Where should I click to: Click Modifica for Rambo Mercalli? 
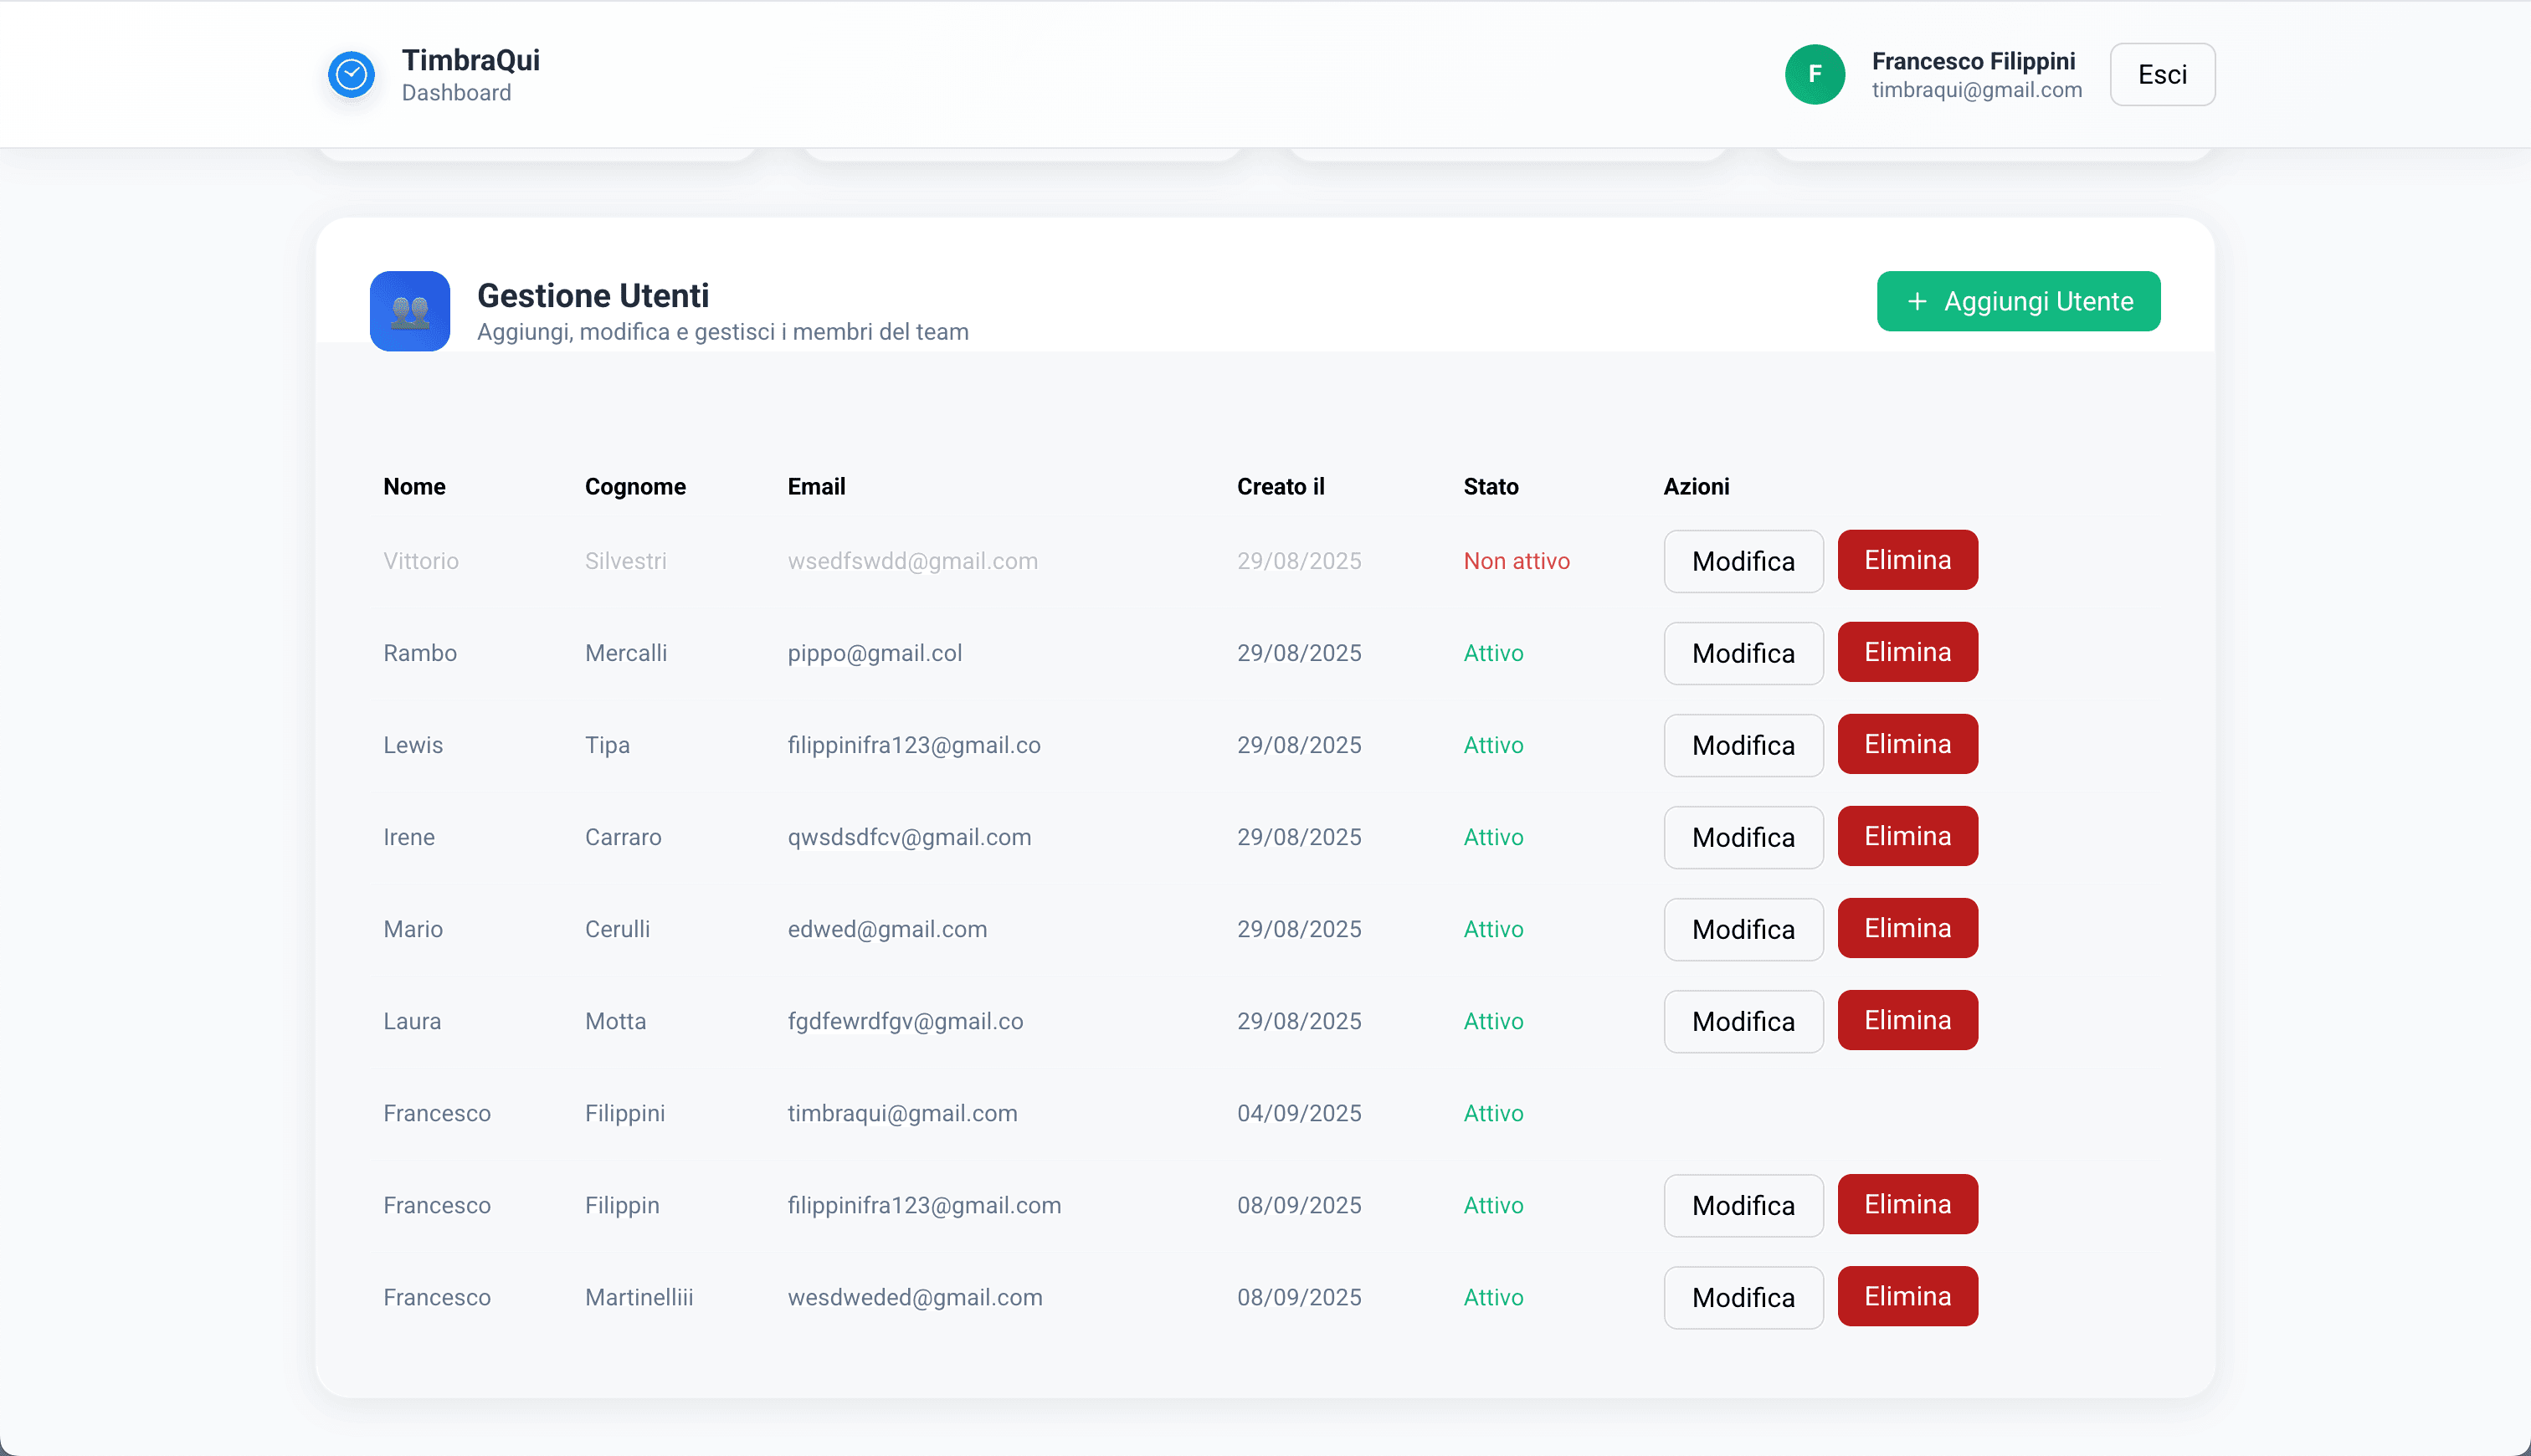1742,653
